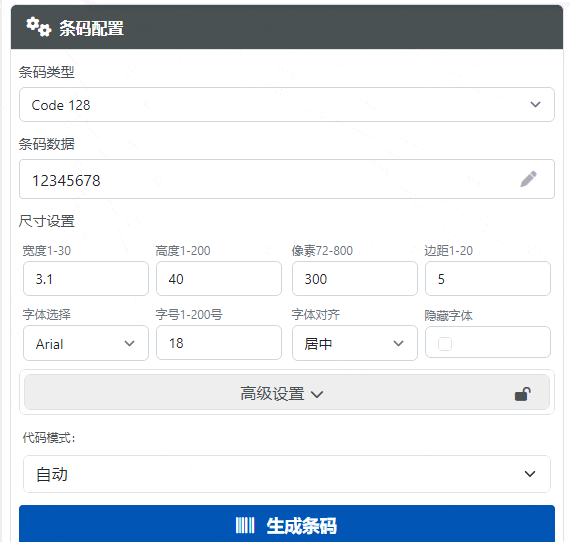The image size is (570, 542).
Task: Click the 像素 input showing 300
Action: click(355, 279)
